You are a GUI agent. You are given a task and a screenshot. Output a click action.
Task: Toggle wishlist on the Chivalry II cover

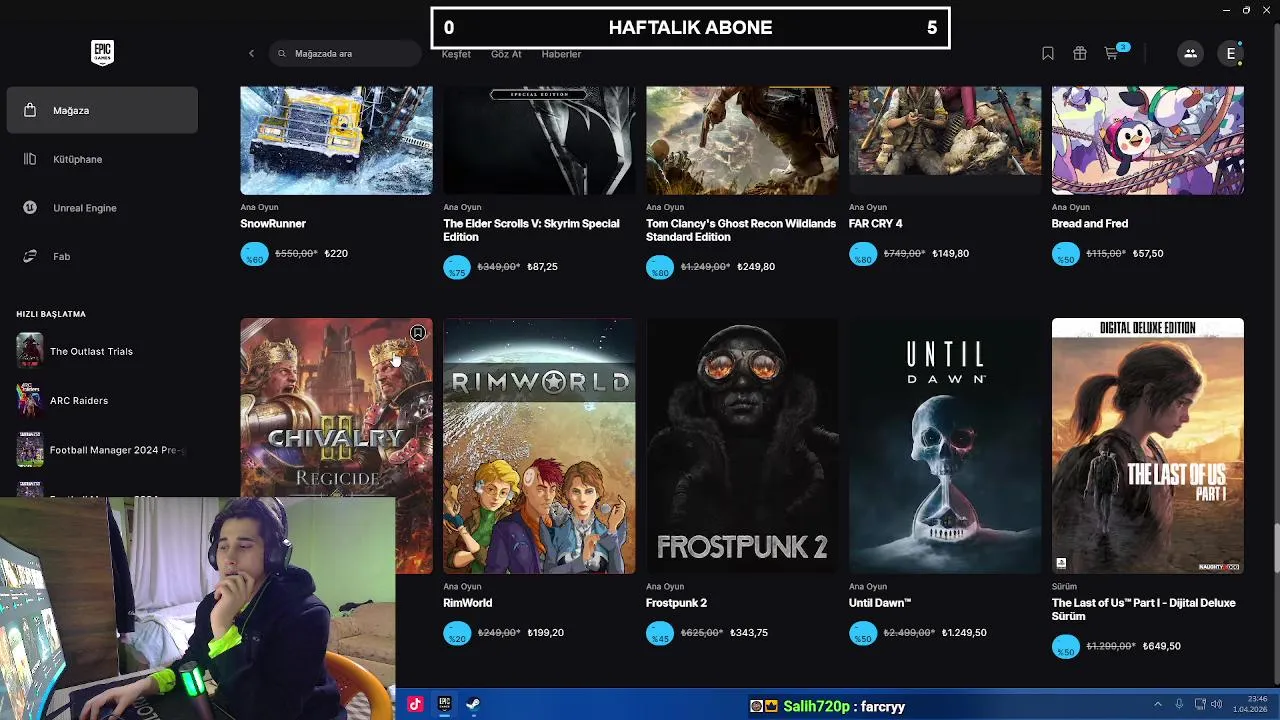pos(418,333)
